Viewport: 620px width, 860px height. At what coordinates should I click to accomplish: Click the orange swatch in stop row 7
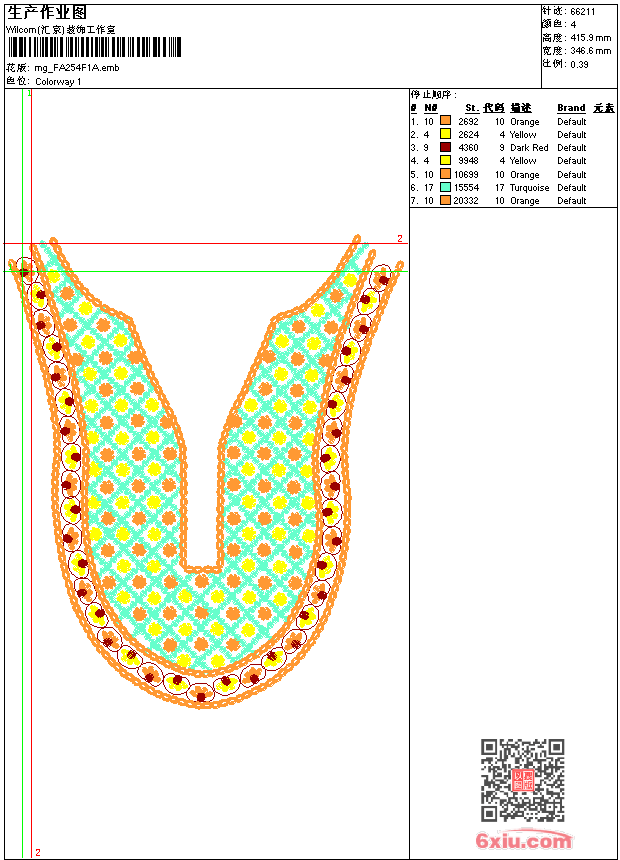446,200
